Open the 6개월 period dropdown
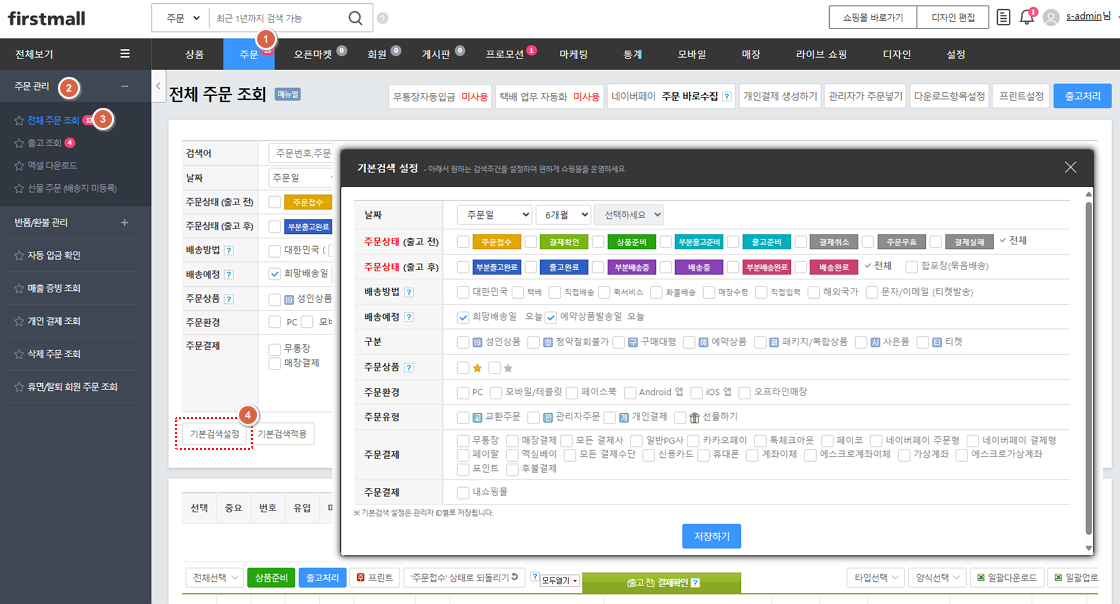The height and width of the screenshot is (604, 1120). point(563,215)
